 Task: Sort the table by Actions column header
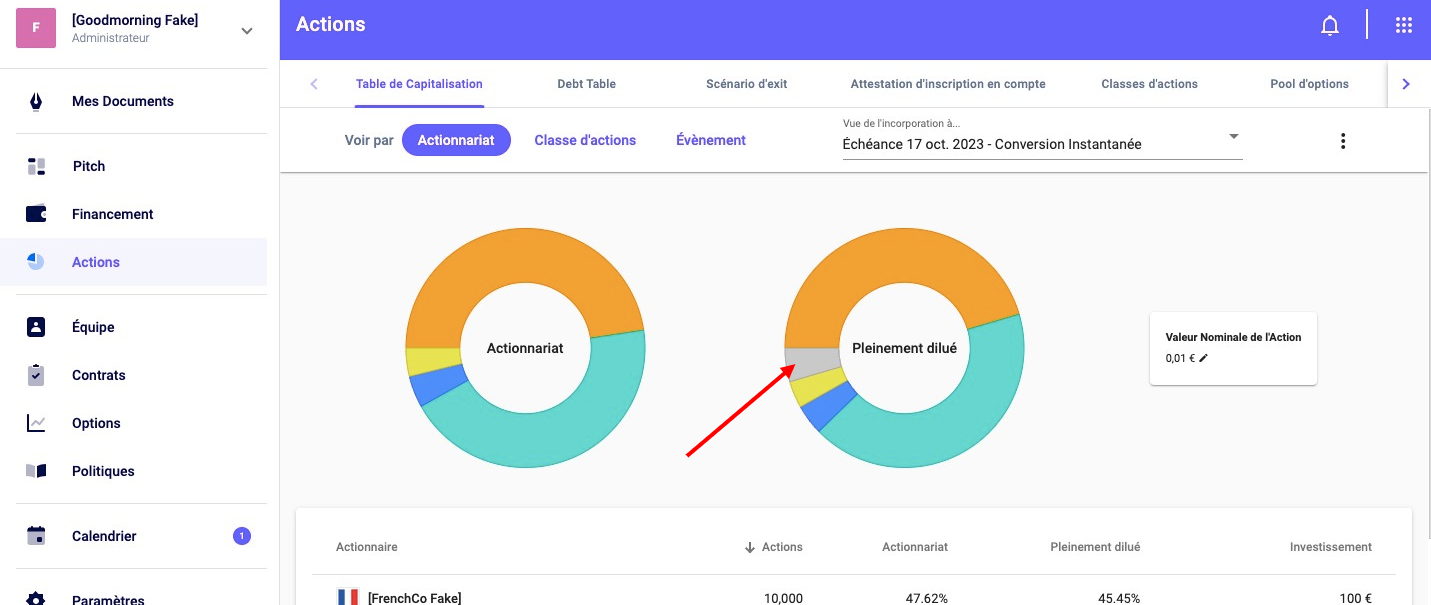coord(781,547)
